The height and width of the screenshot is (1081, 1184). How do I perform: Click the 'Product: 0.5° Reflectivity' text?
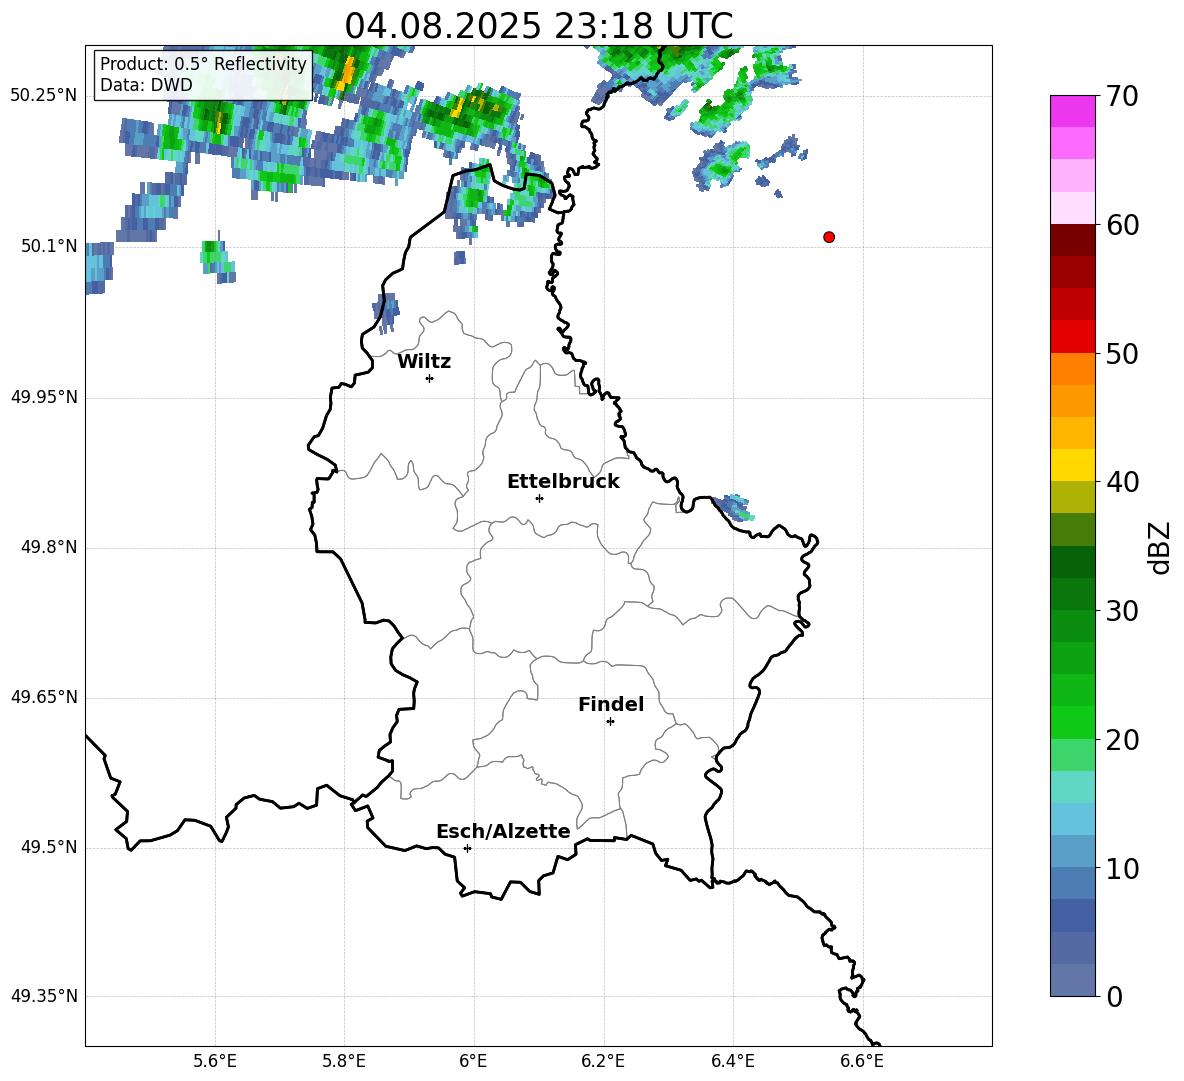click(203, 64)
